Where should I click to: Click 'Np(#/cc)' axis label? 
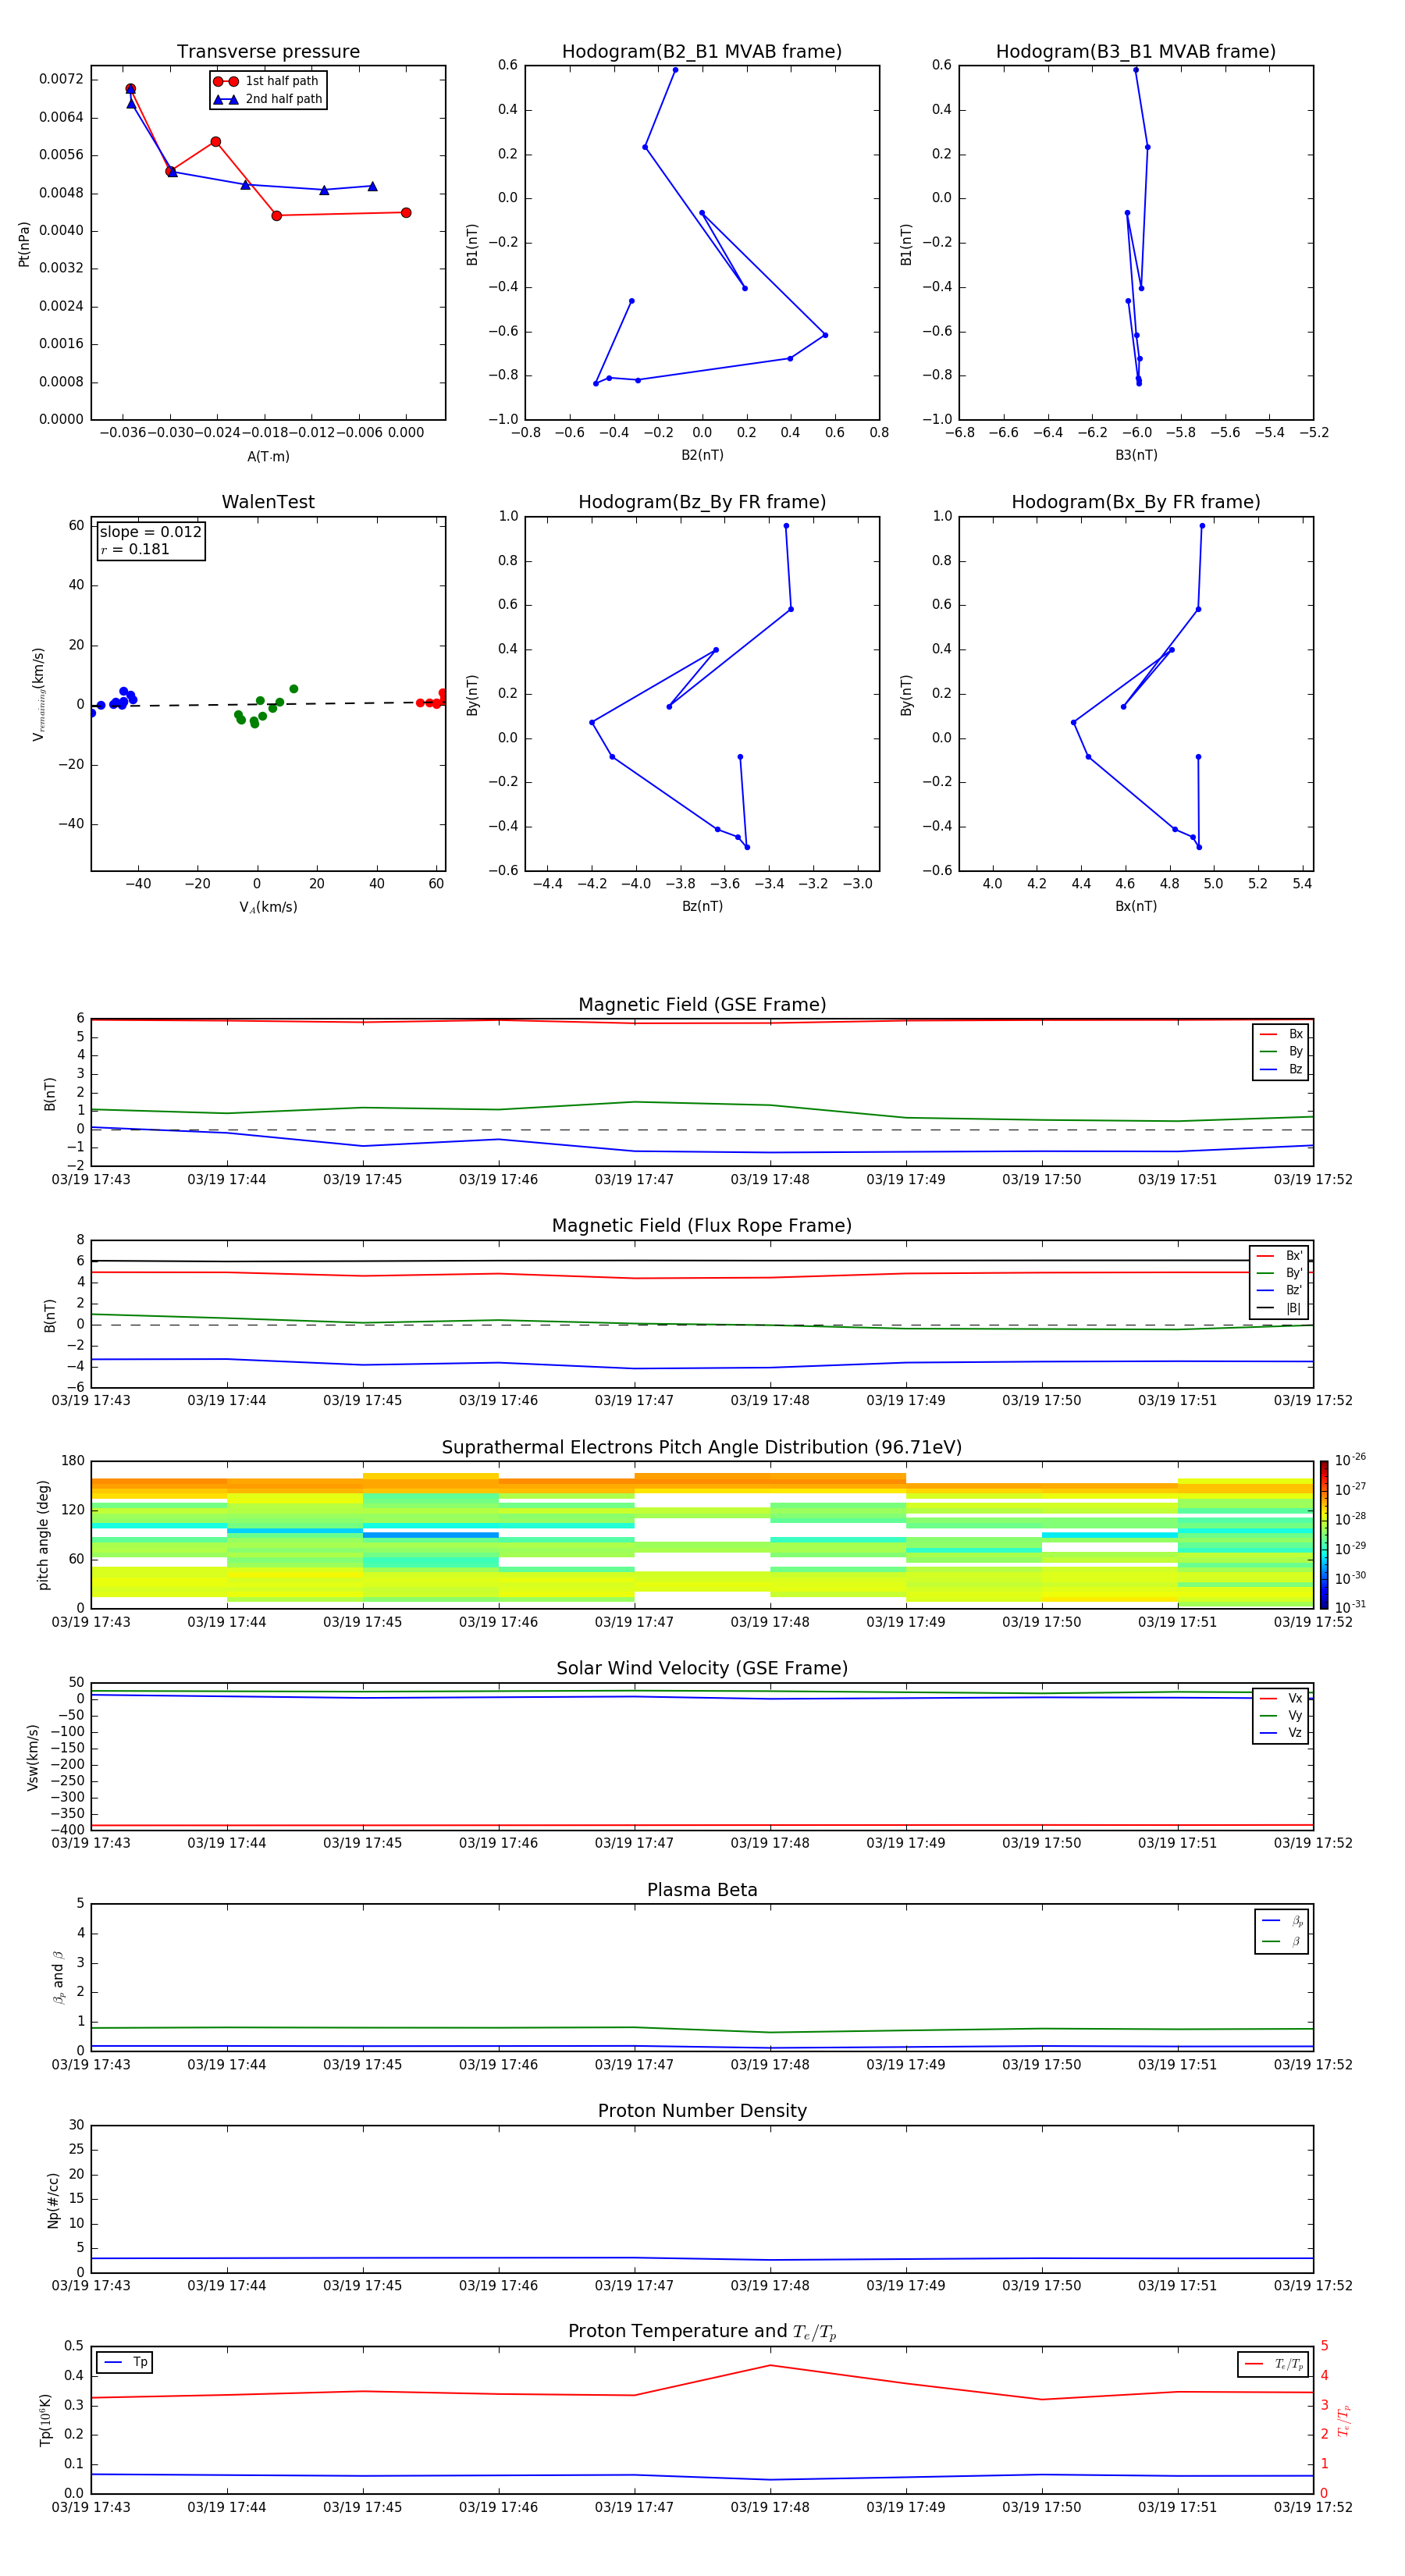click(x=53, y=2200)
